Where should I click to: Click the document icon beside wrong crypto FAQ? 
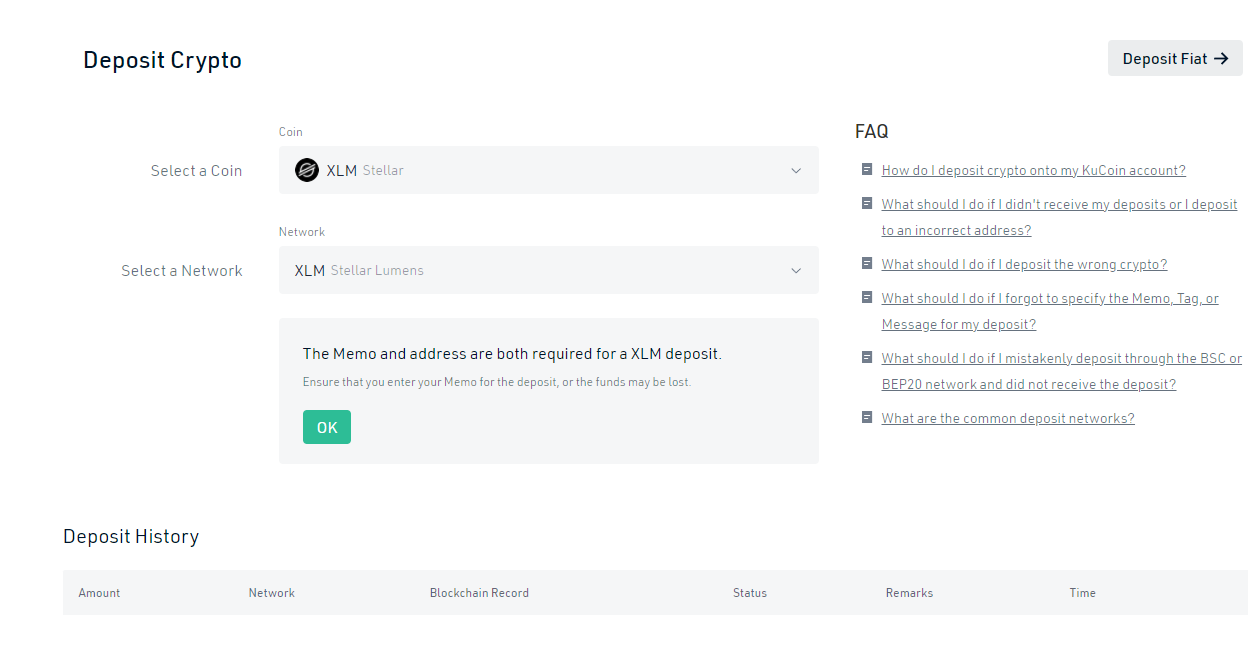tap(867, 264)
